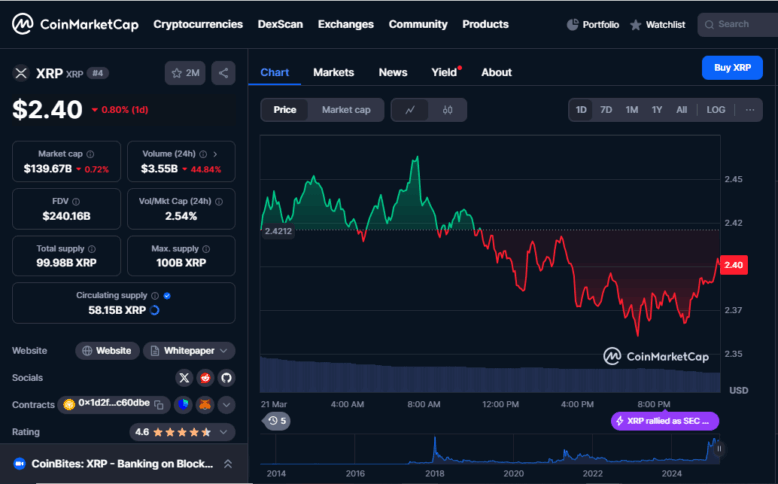Switch chart to Market cap
This screenshot has height=484, width=778.
(x=346, y=110)
